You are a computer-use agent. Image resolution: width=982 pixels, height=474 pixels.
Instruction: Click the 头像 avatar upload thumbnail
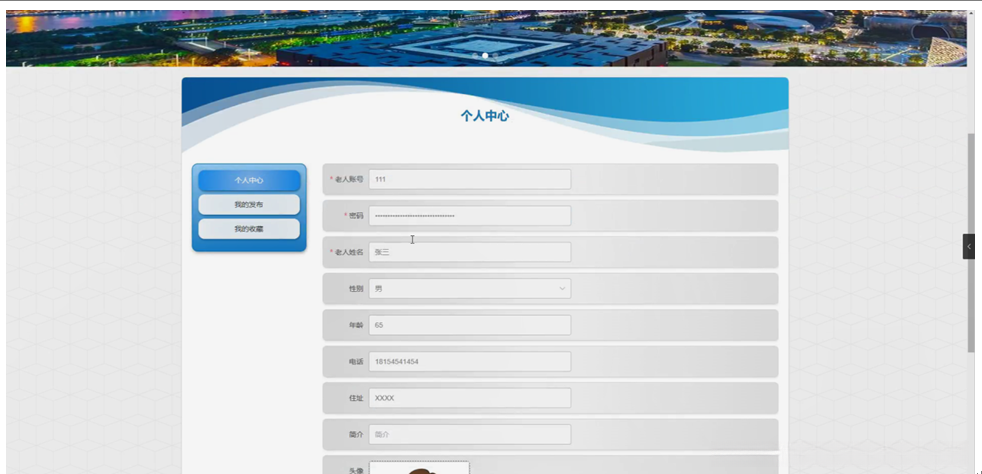(x=419, y=467)
